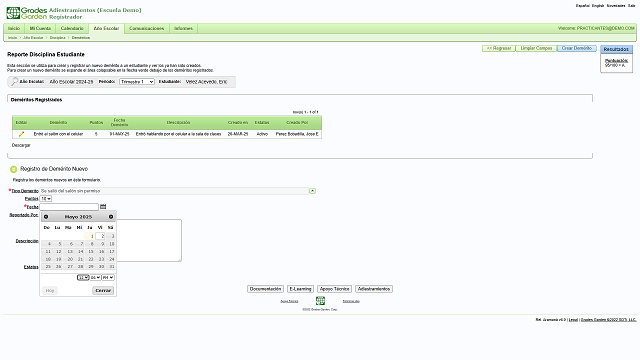The width and height of the screenshot is (640, 360).
Task: Open the AM/PM dropdown in date picker
Action: (x=108, y=278)
